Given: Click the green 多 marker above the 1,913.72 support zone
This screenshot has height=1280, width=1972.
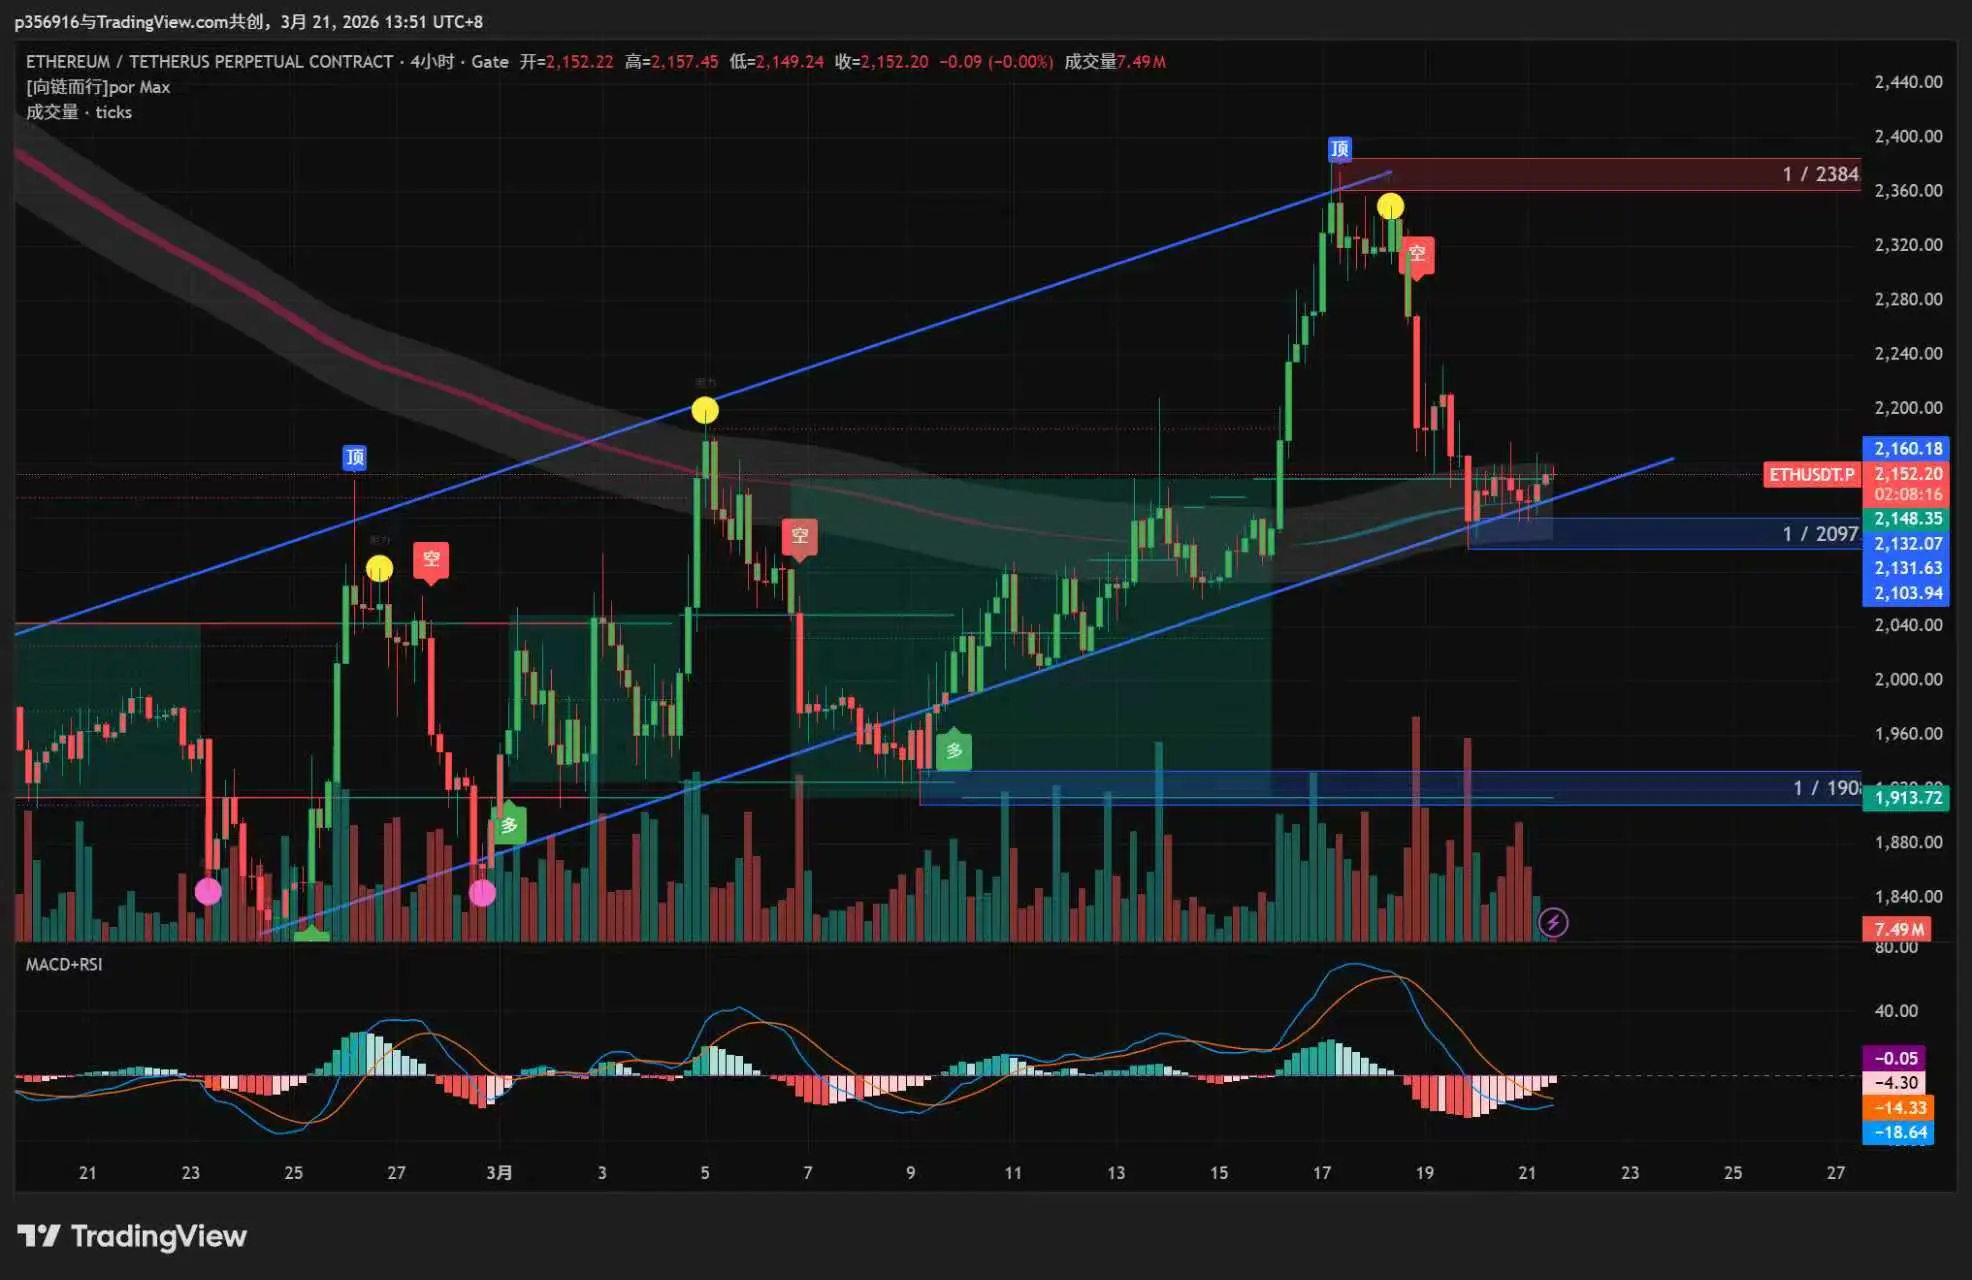Looking at the screenshot, I should coord(954,750).
